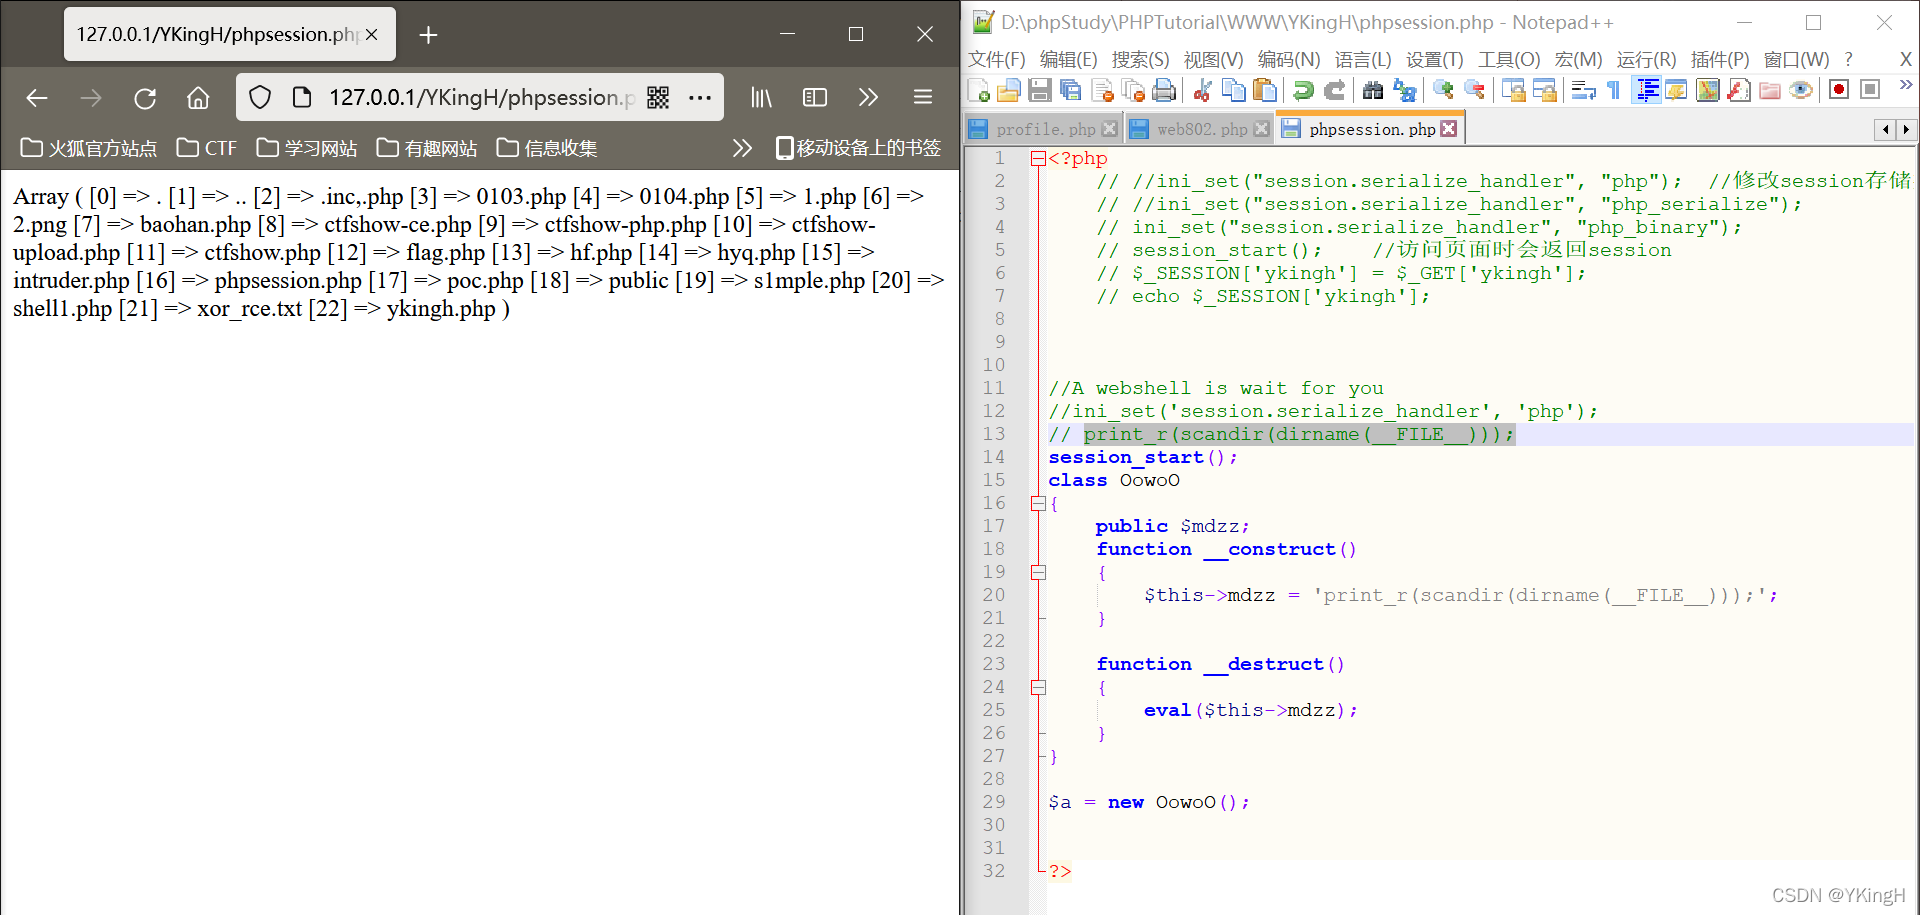Image resolution: width=1920 pixels, height=915 pixels.
Task: Open 搜索(S) menu
Action: coord(1140,59)
